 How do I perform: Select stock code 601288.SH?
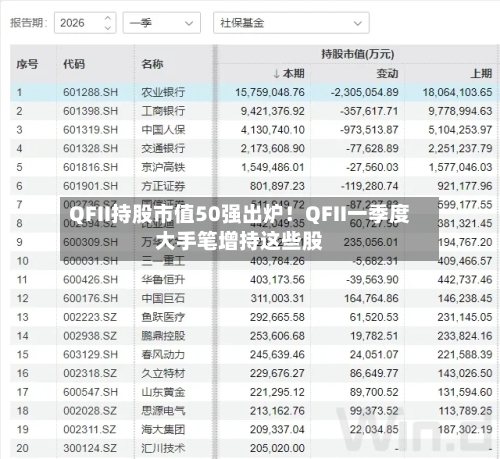(91, 92)
